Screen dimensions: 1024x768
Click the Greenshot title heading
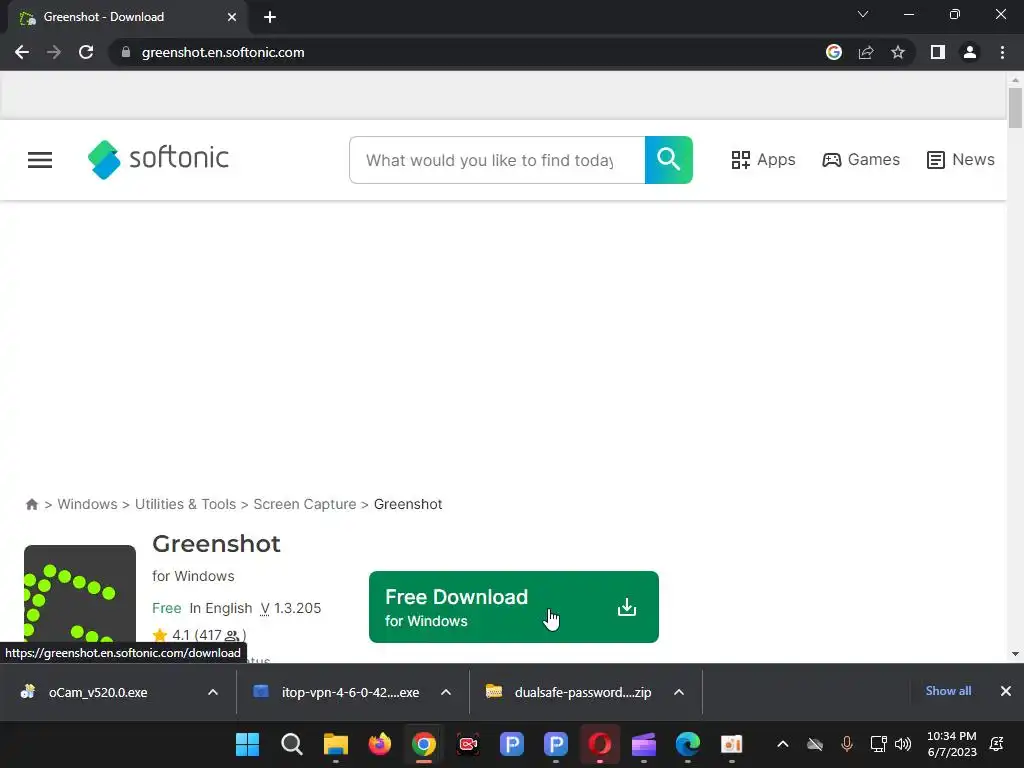[216, 544]
